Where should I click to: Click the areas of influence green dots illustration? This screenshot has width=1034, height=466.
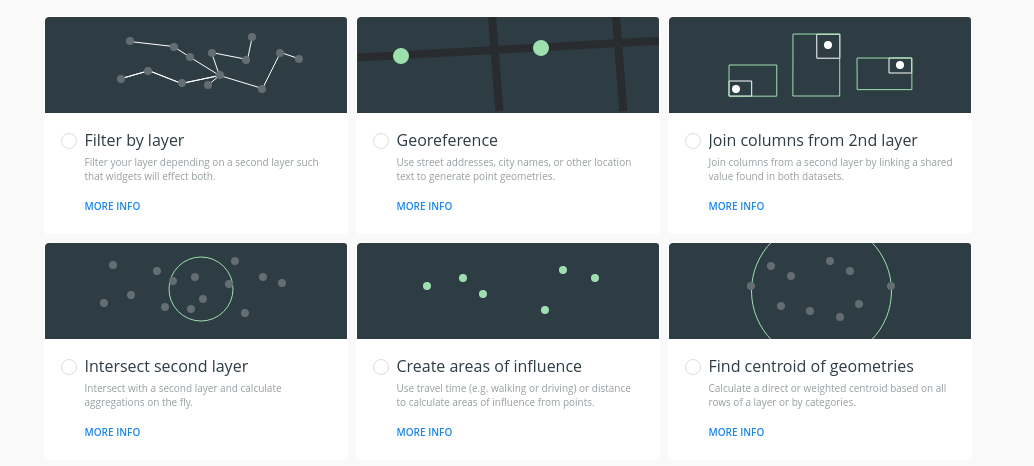(508, 291)
